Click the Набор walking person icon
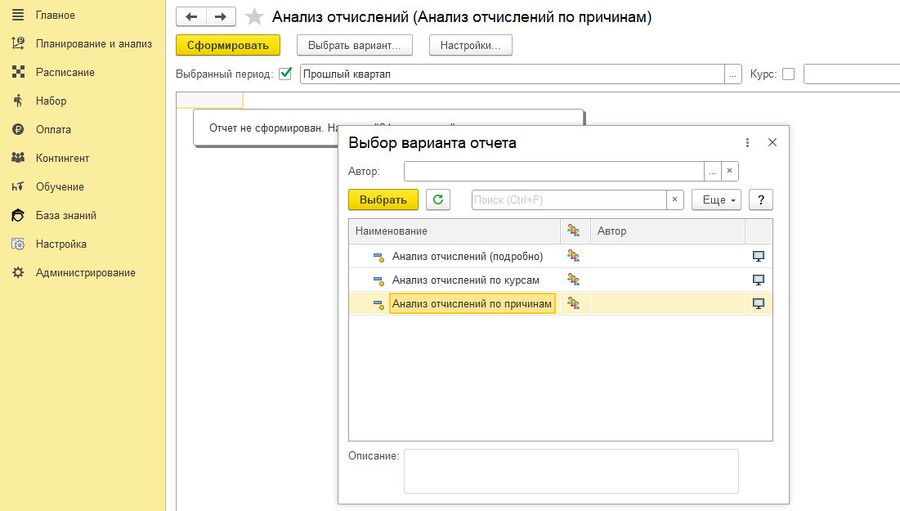Viewport: 900px width, 511px height. point(18,100)
